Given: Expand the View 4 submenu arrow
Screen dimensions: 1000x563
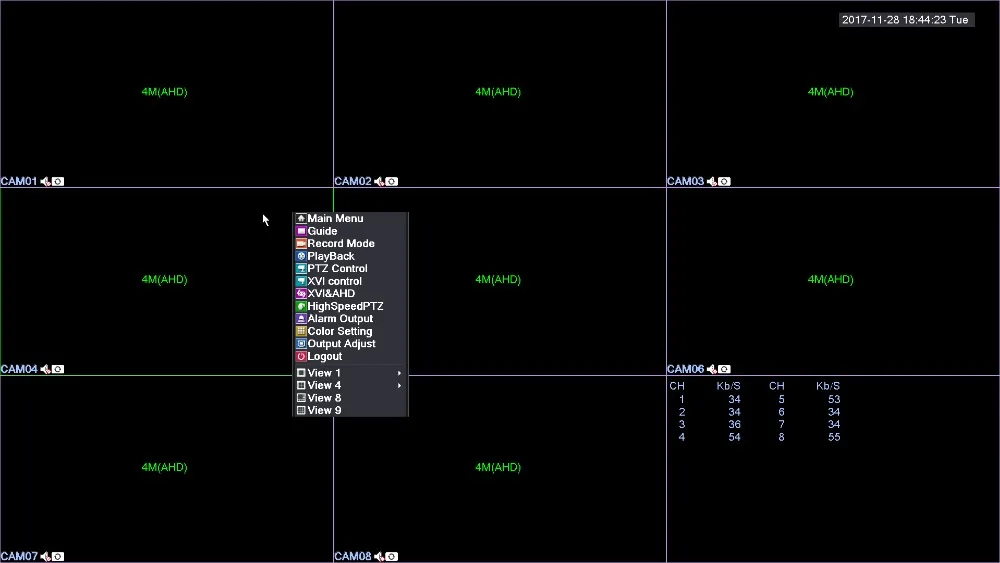Looking at the screenshot, I should tap(400, 385).
